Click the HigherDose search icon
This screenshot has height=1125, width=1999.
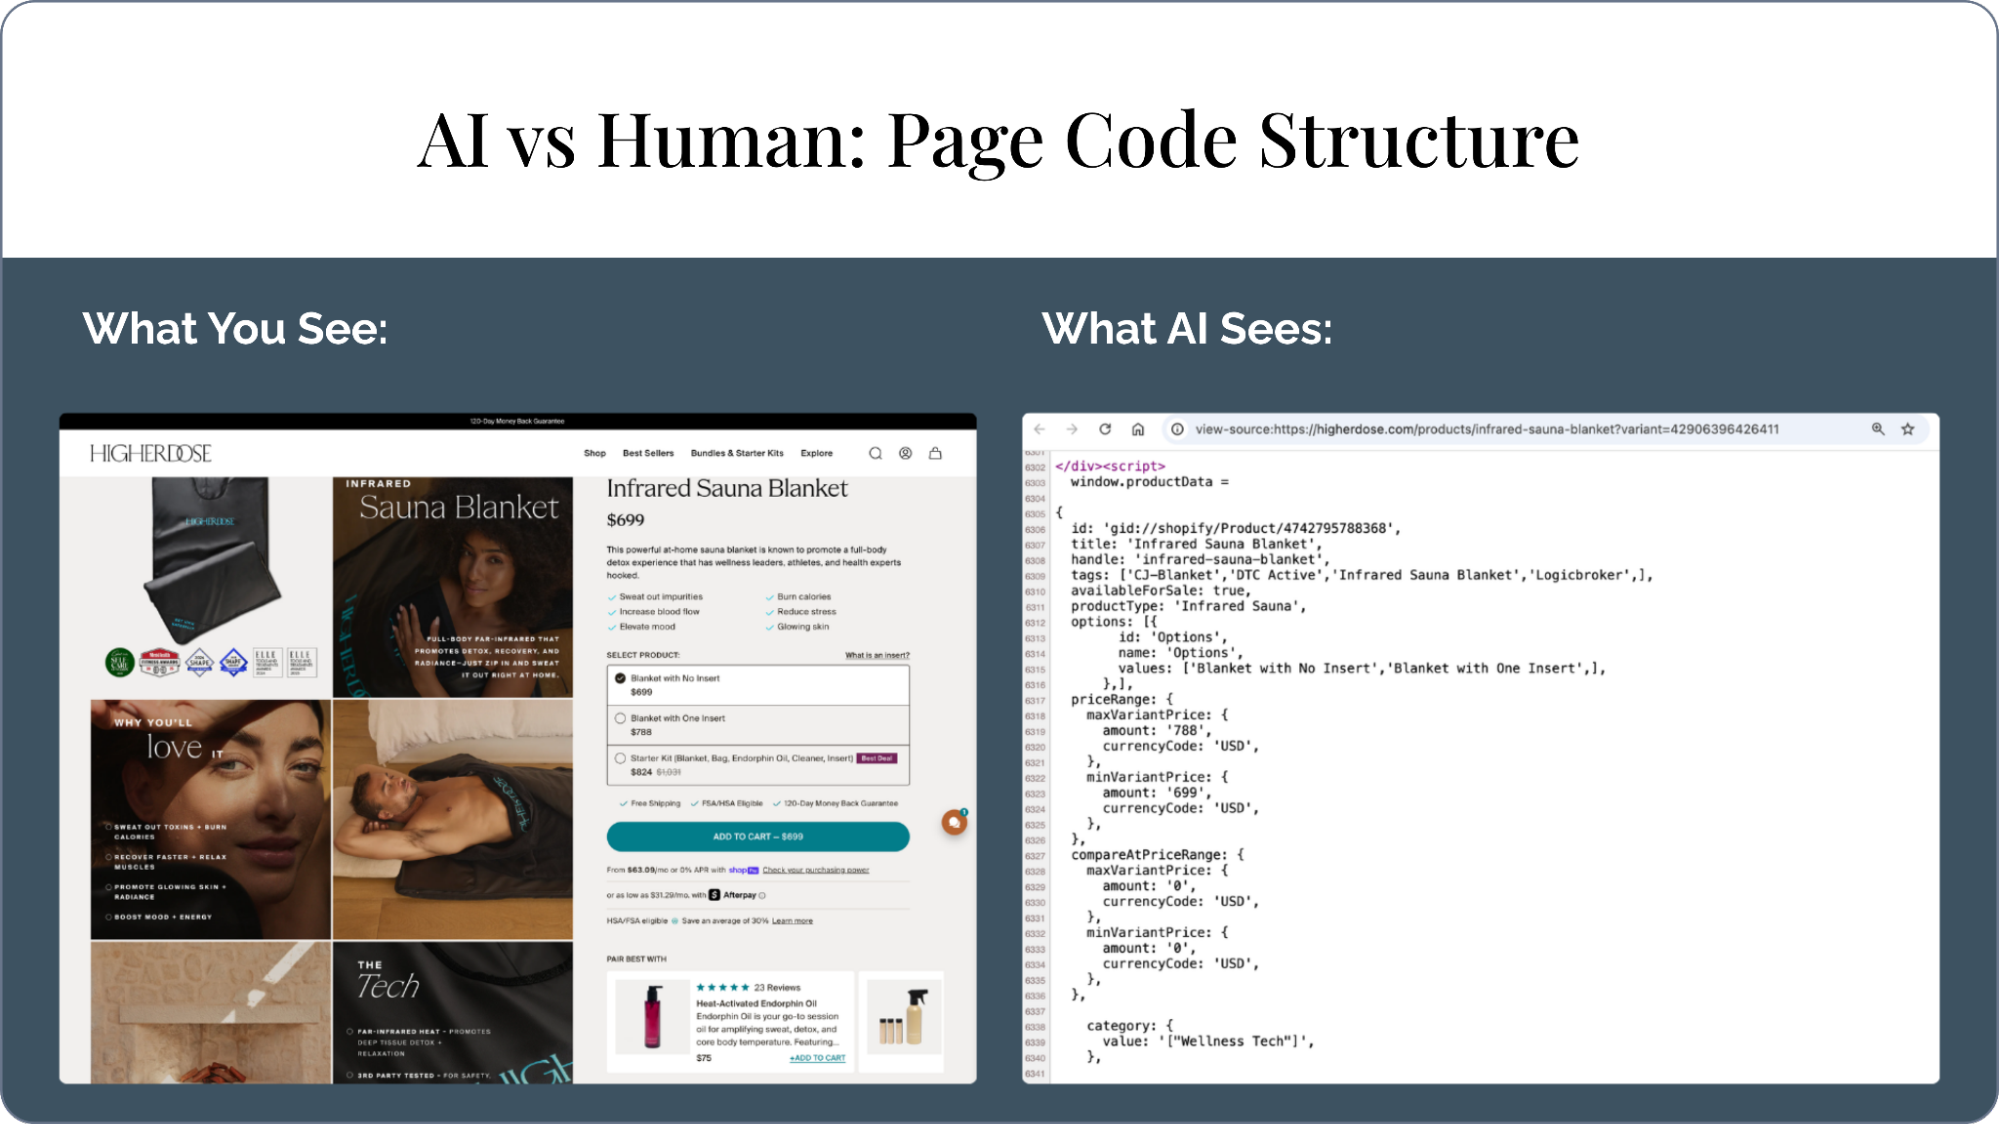click(x=875, y=453)
